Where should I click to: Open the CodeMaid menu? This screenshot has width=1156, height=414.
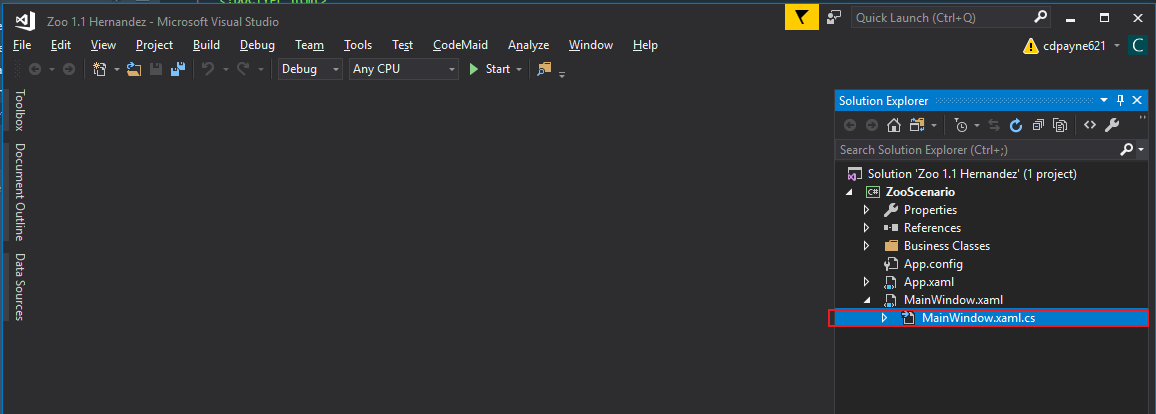[x=462, y=45]
